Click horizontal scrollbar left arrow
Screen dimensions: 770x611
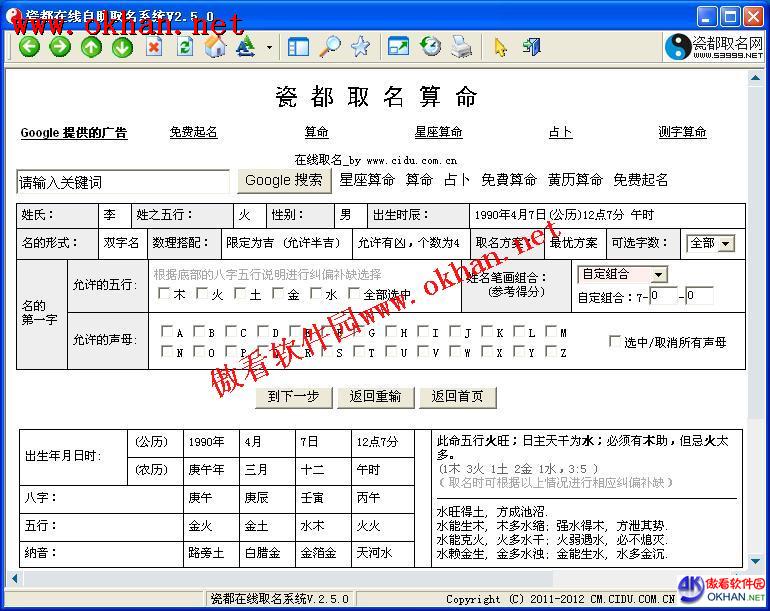coord(15,579)
